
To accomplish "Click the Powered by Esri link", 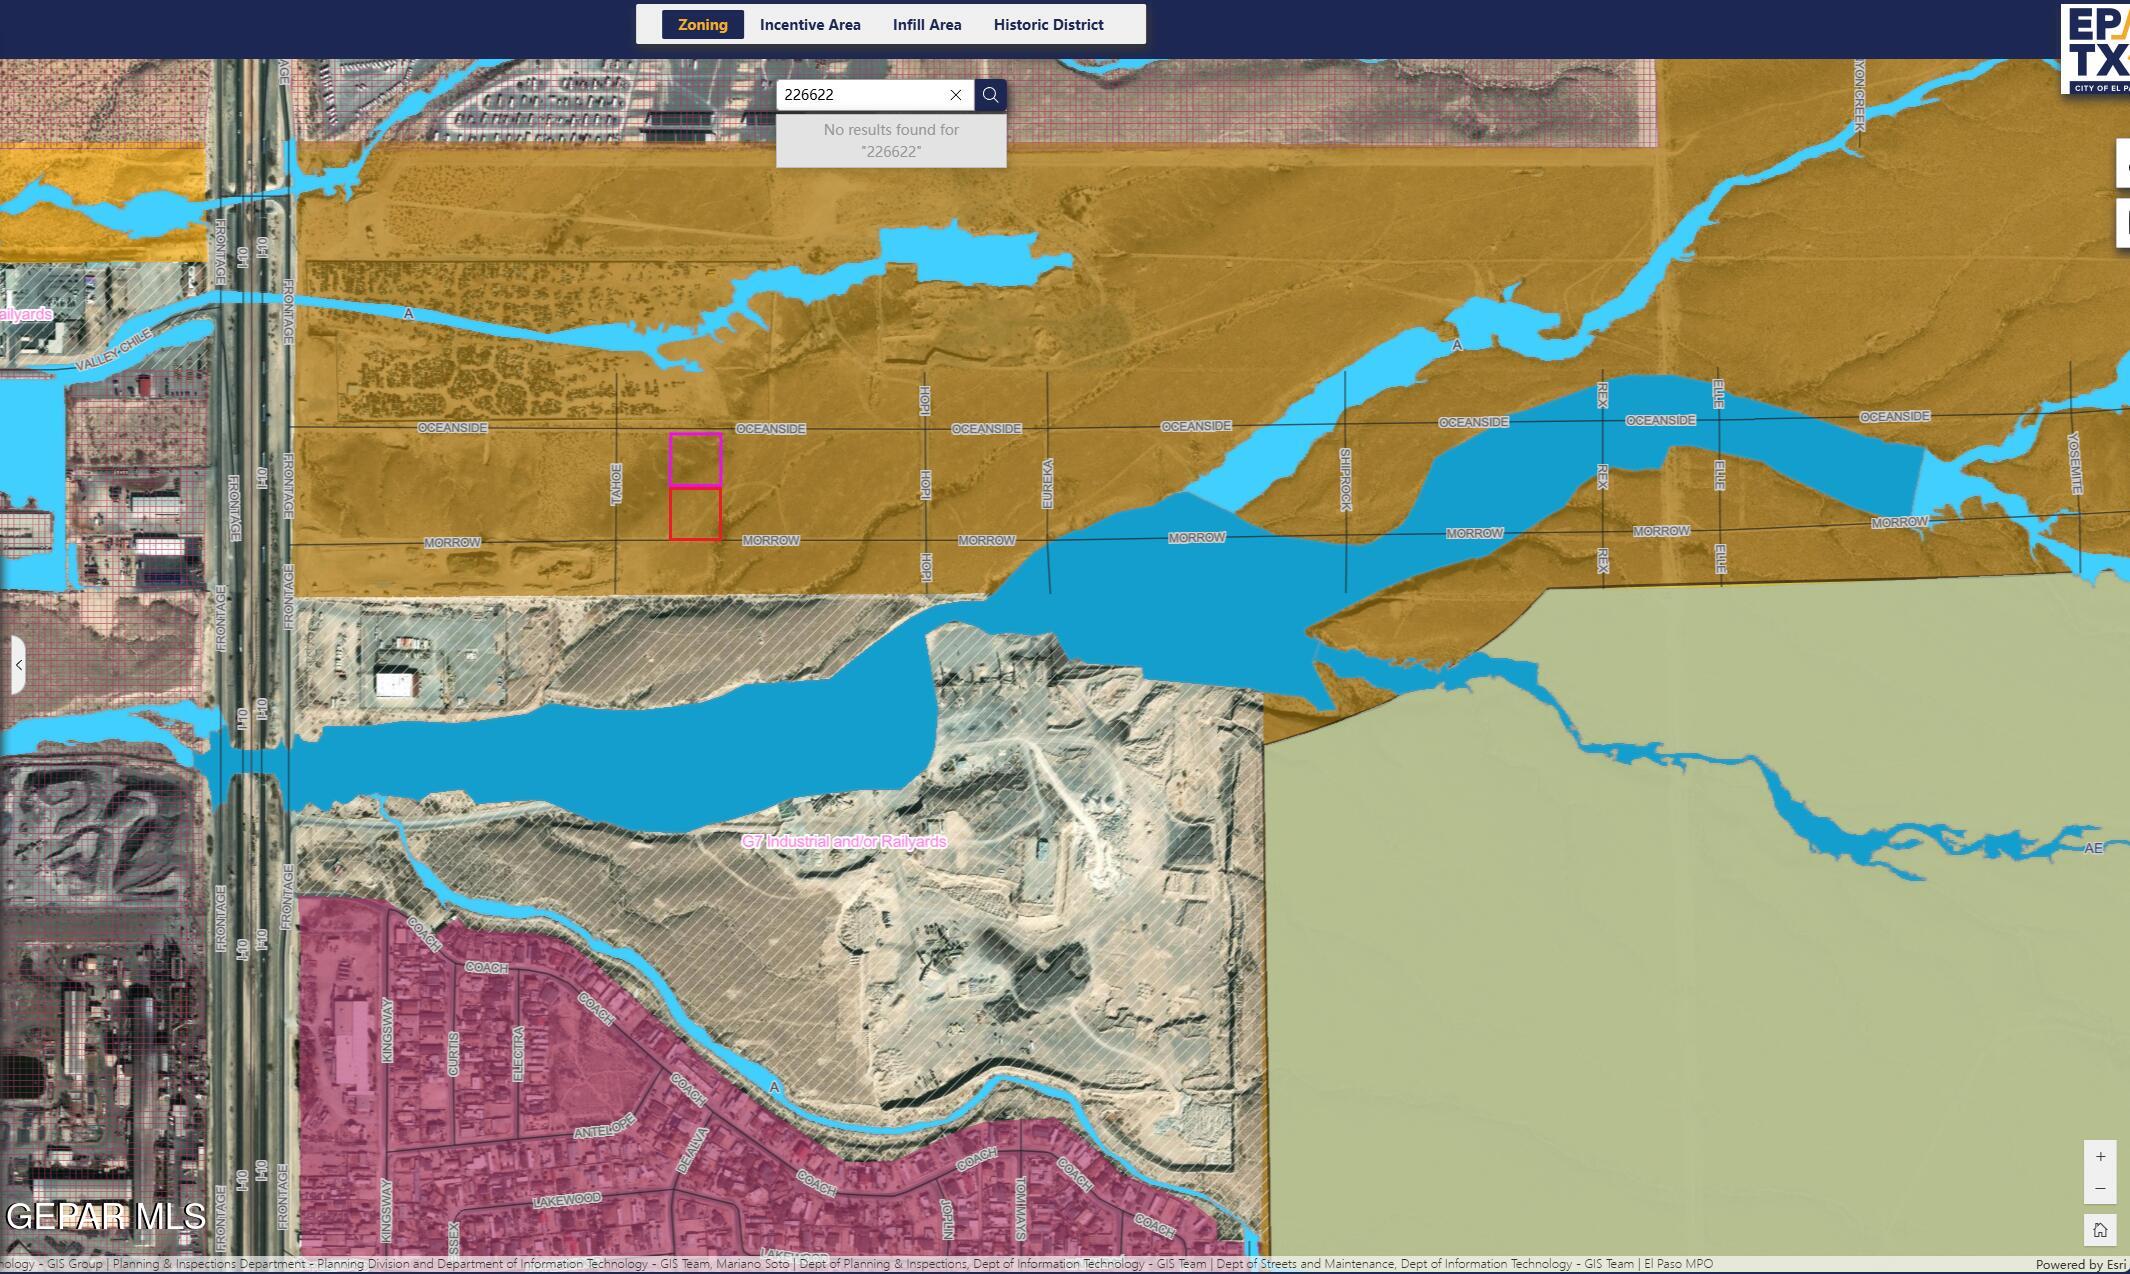I will (x=2080, y=1265).
